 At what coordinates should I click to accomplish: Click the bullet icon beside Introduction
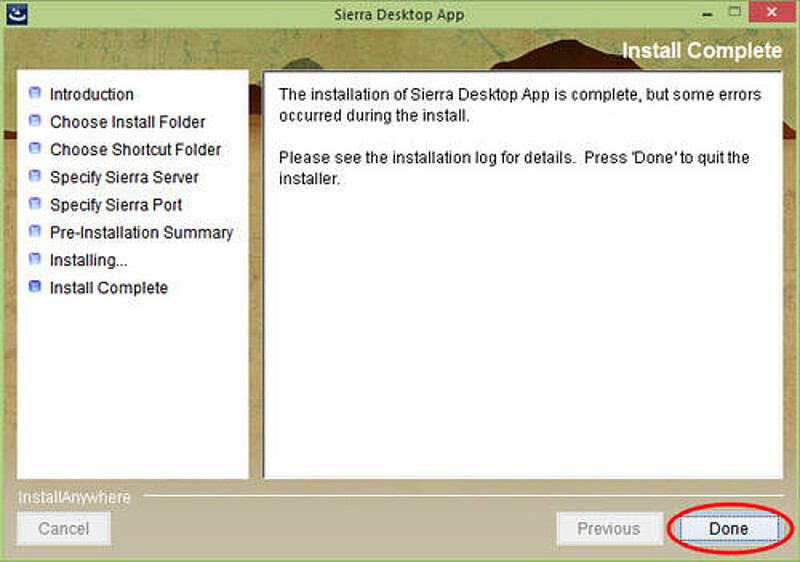35,93
